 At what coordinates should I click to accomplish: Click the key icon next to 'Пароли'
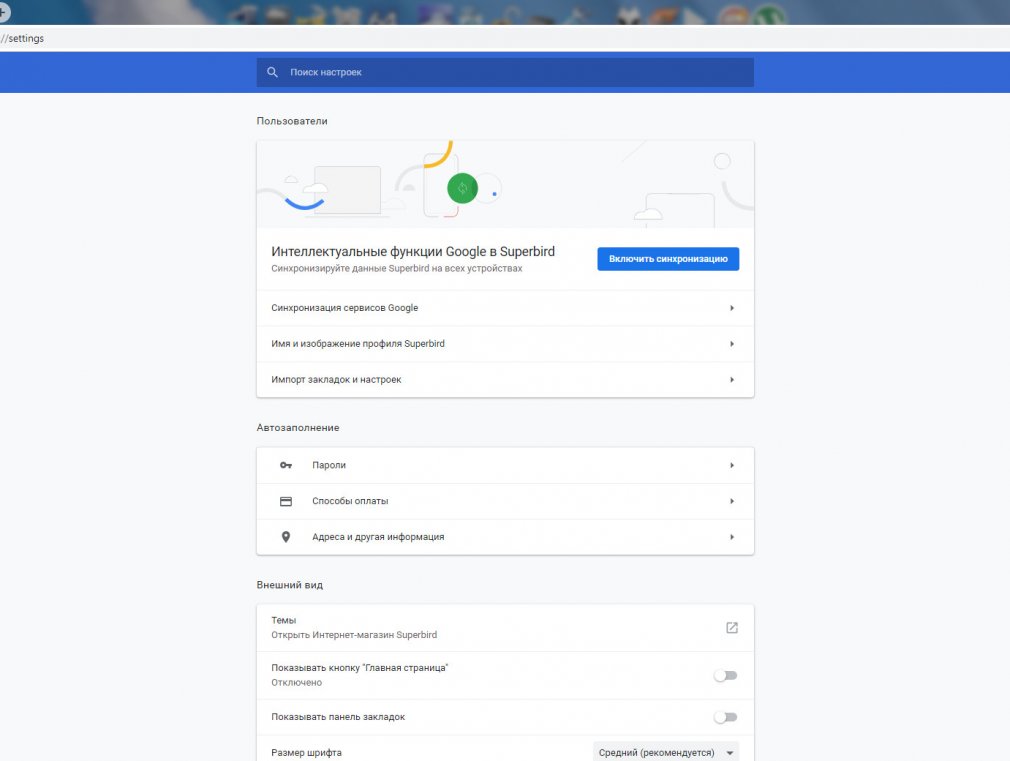pos(286,465)
